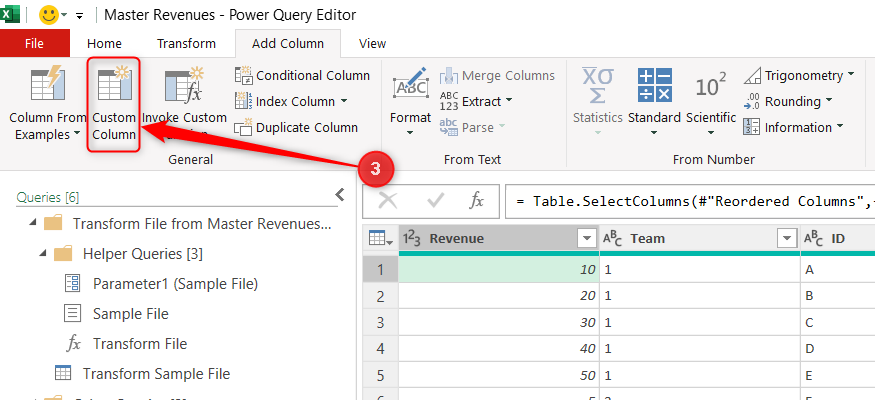Click the Revenue cell with value 50
Image resolution: width=875 pixels, height=400 pixels.
pyautogui.click(x=499, y=375)
